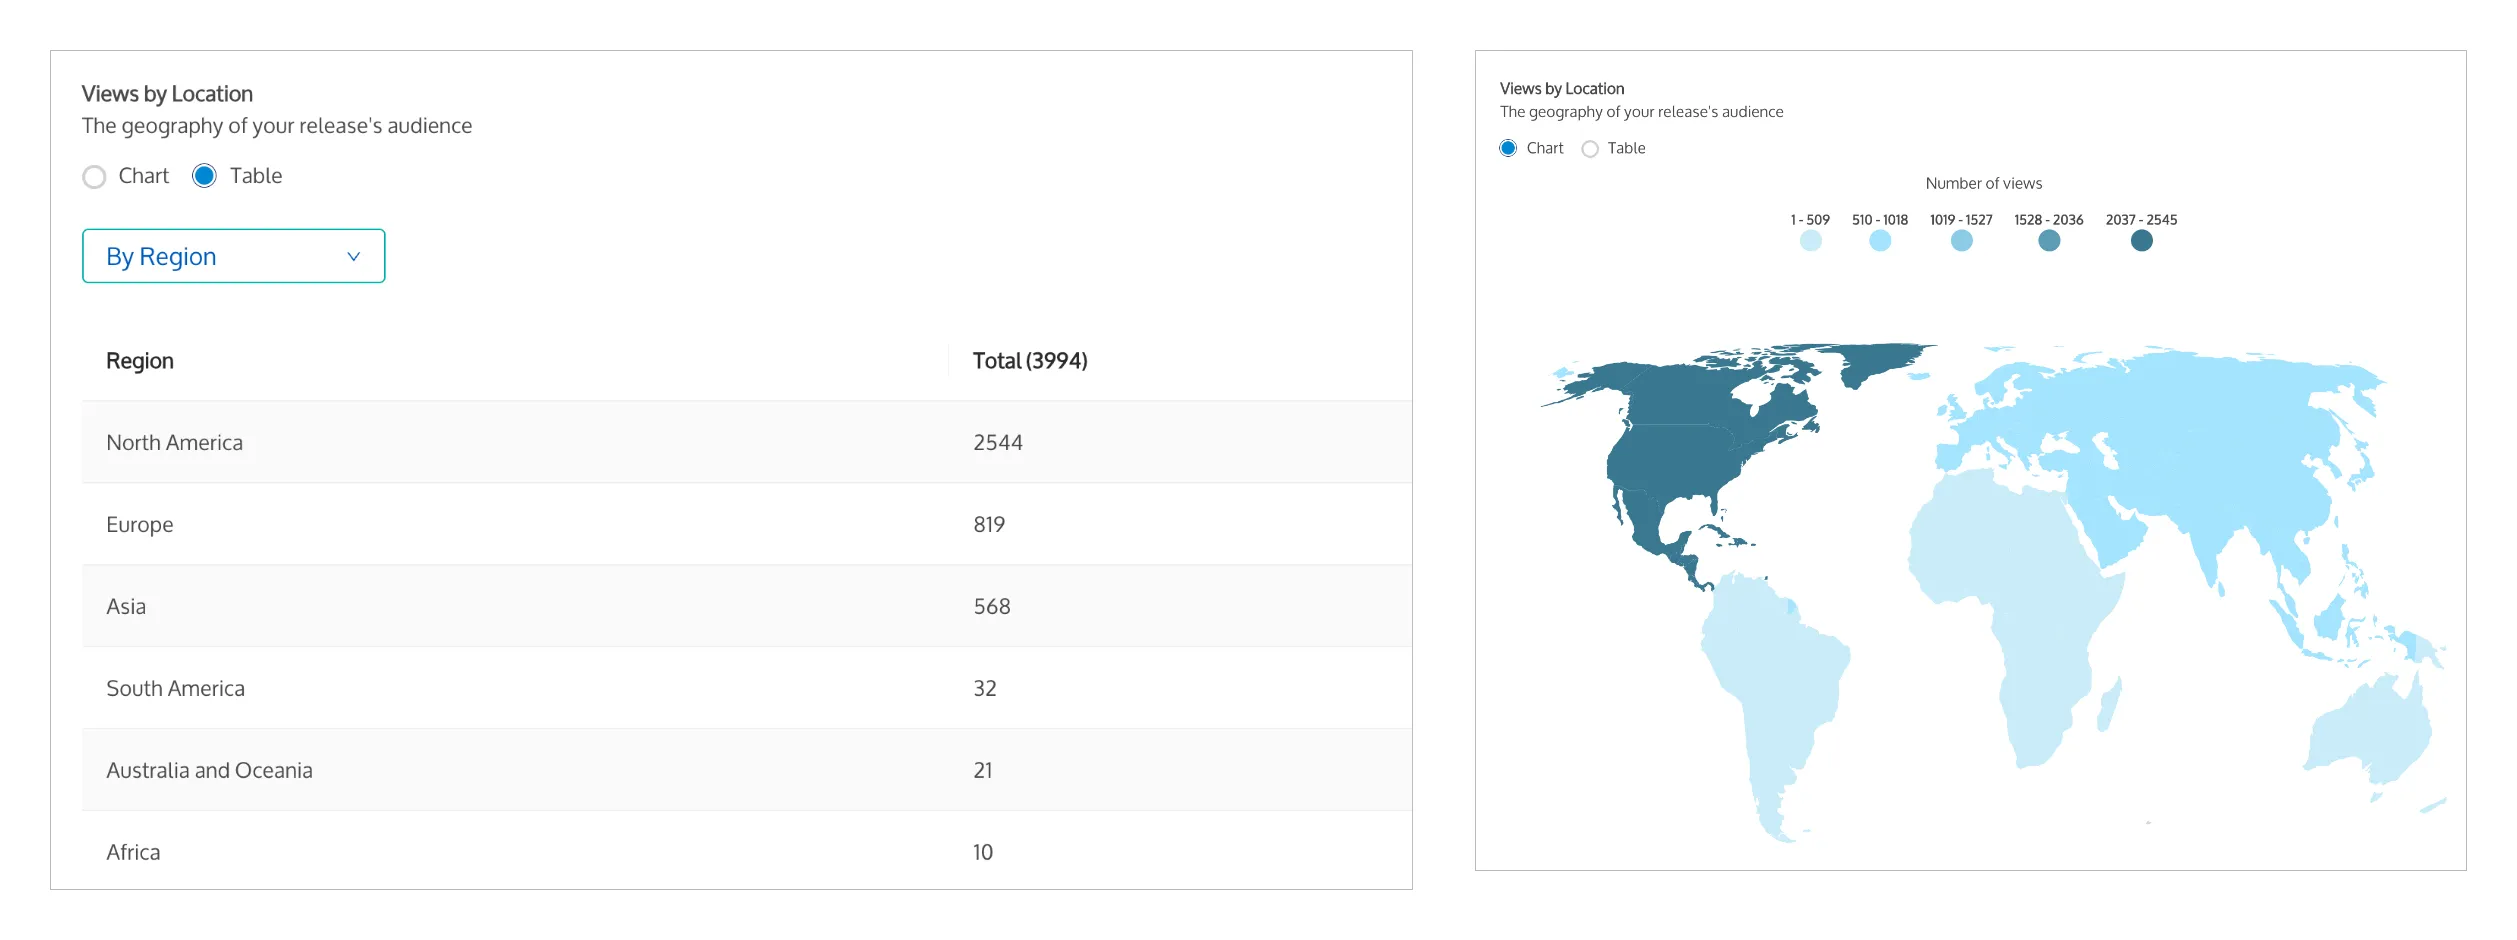Click the 2037 - 2545 legend swatch
The height and width of the screenshot is (940, 2517).
[x=2141, y=241]
